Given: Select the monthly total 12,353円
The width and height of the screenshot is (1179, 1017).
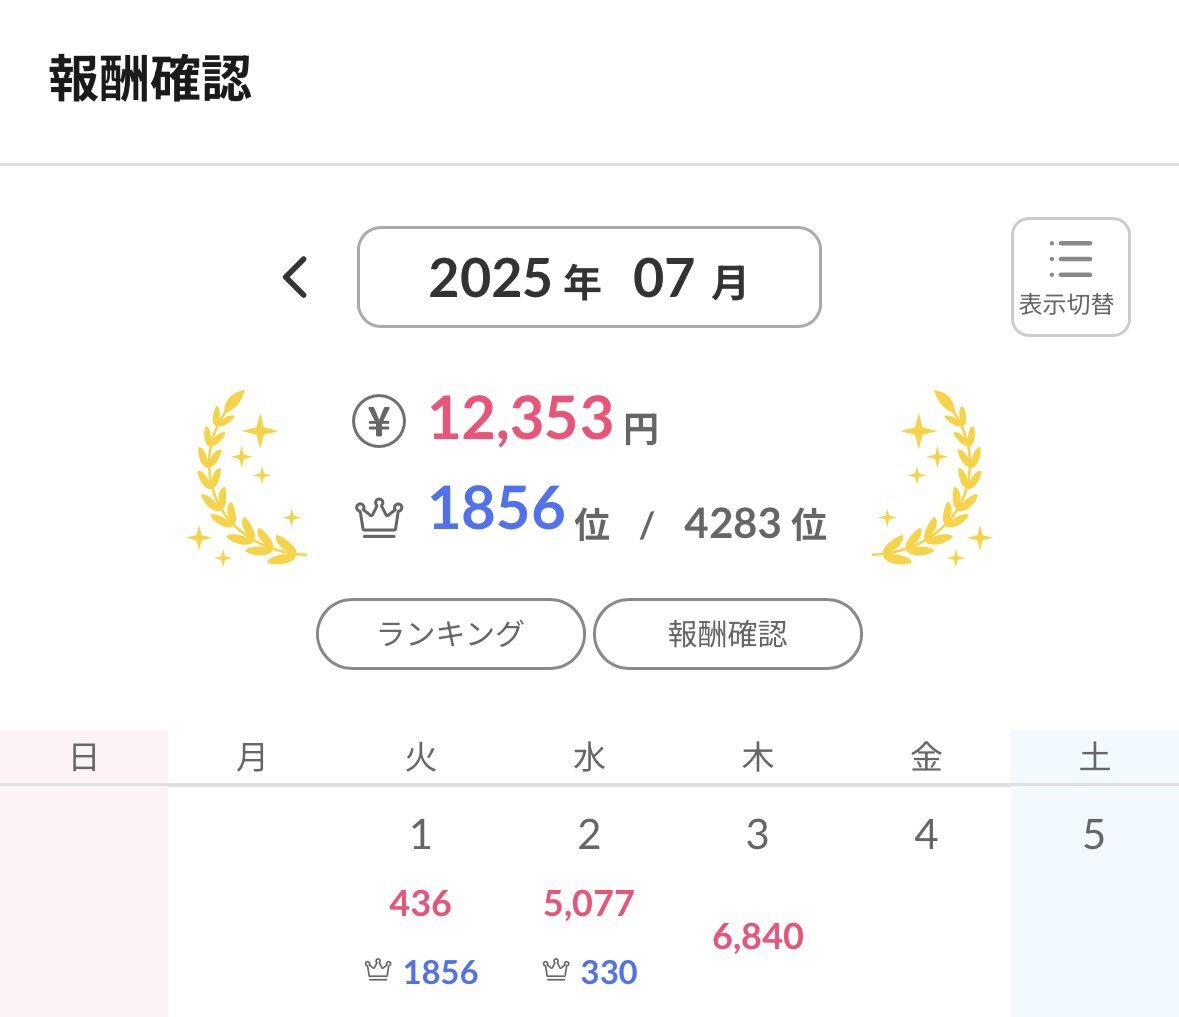Looking at the screenshot, I should point(544,418).
